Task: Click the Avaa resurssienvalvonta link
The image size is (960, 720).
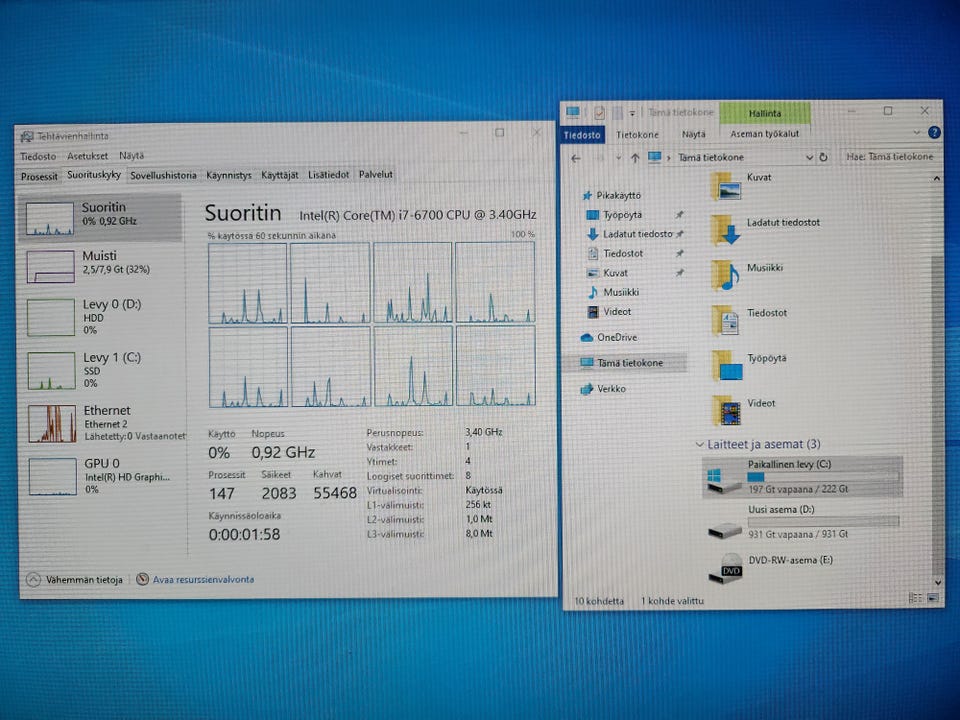Action: coord(202,579)
